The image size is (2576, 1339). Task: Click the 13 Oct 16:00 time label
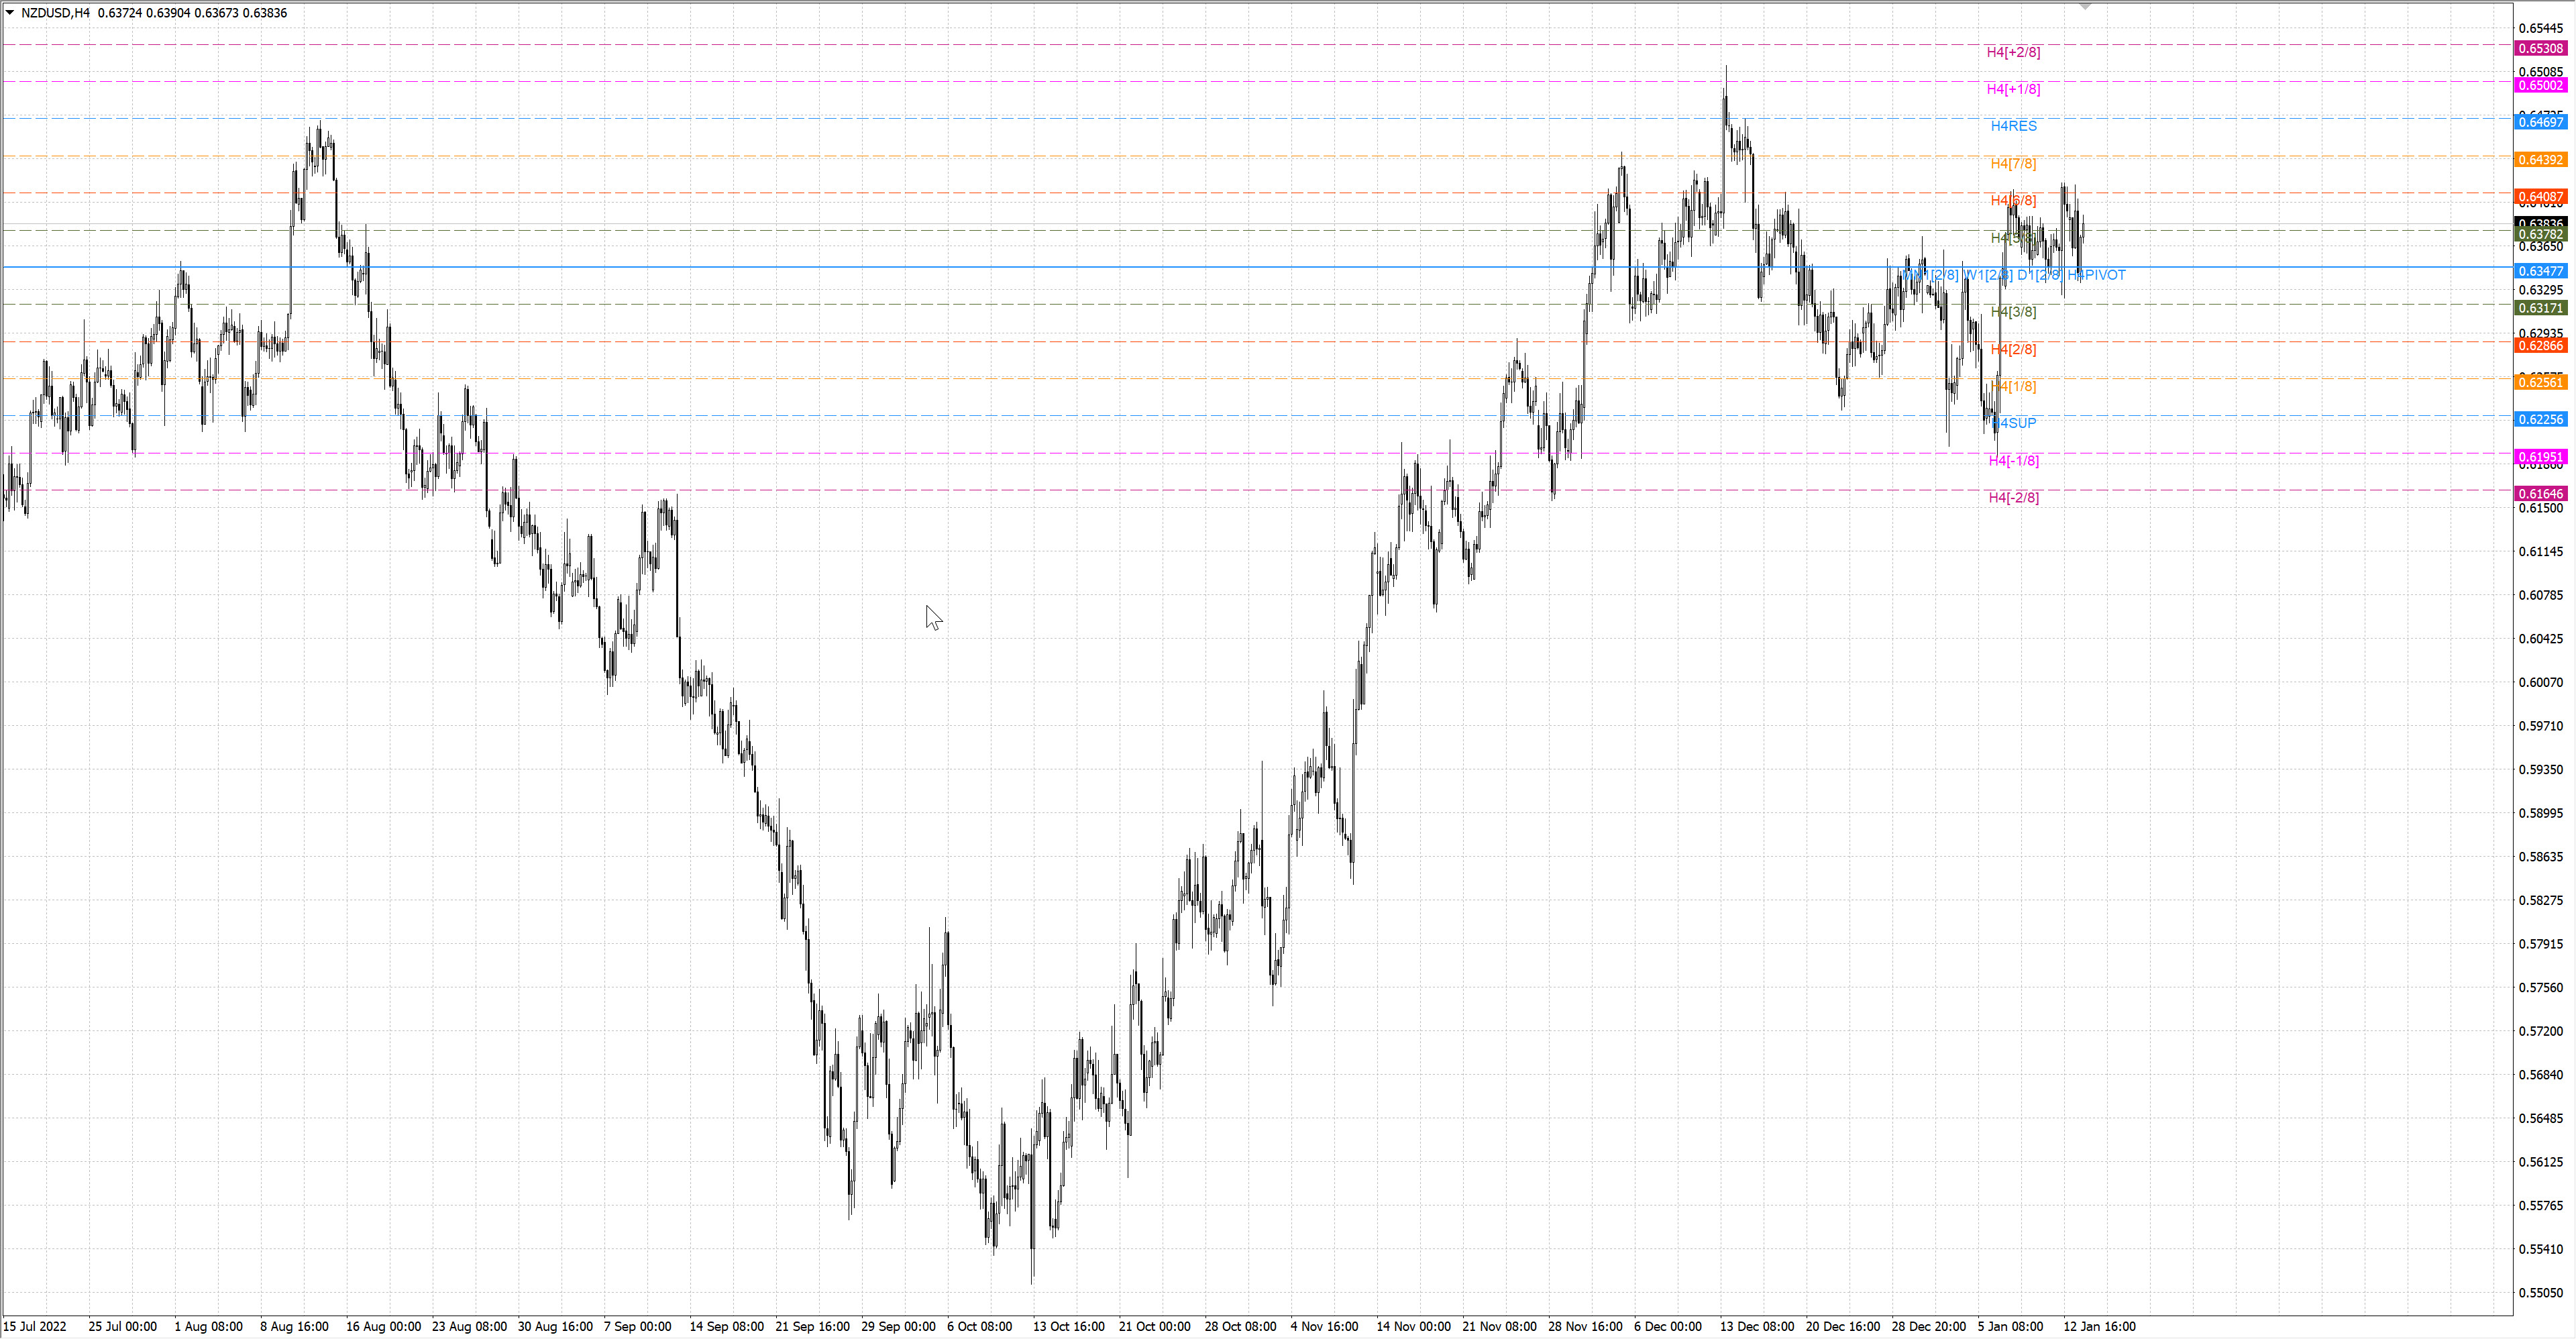click(1069, 1327)
